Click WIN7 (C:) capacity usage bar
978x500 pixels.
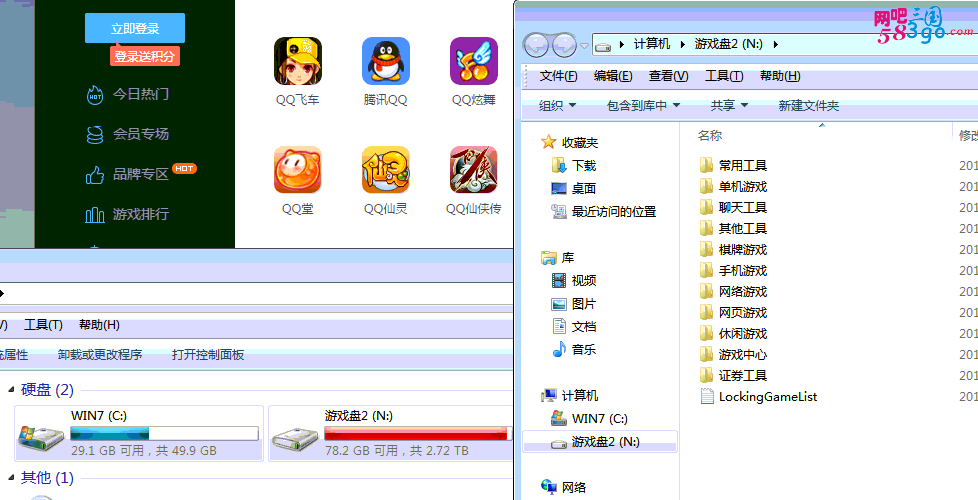click(164, 433)
